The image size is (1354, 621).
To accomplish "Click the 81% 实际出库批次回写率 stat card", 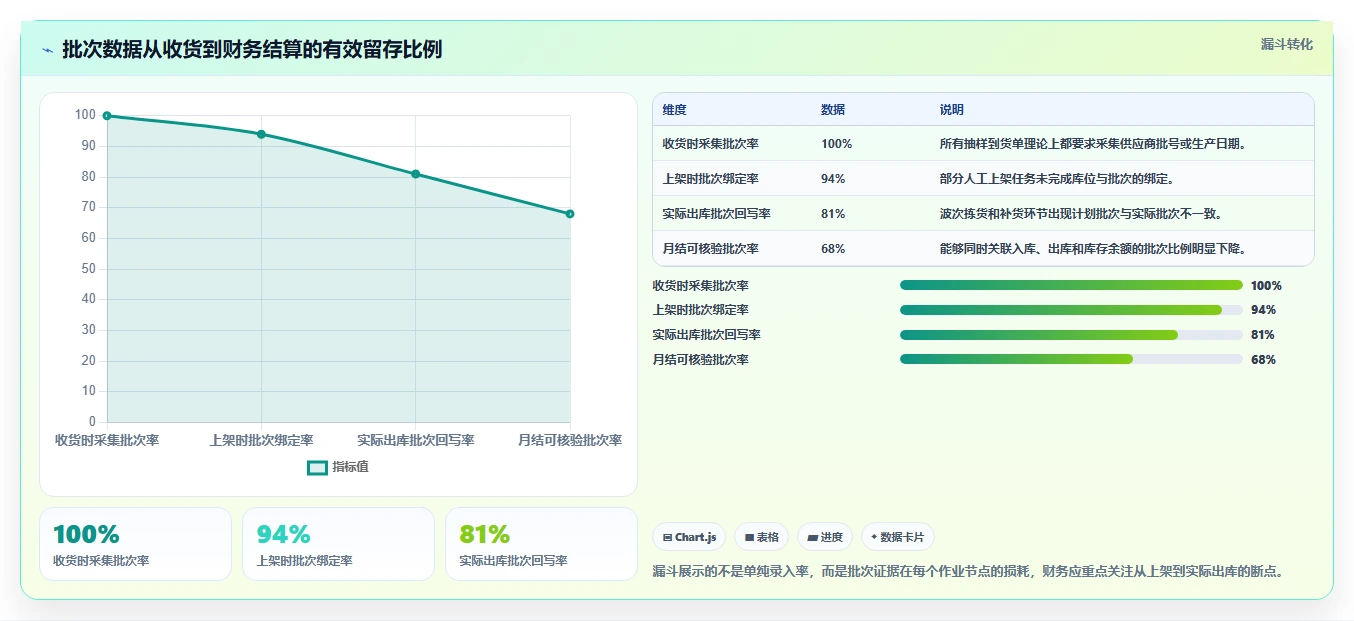I will click(x=541, y=544).
